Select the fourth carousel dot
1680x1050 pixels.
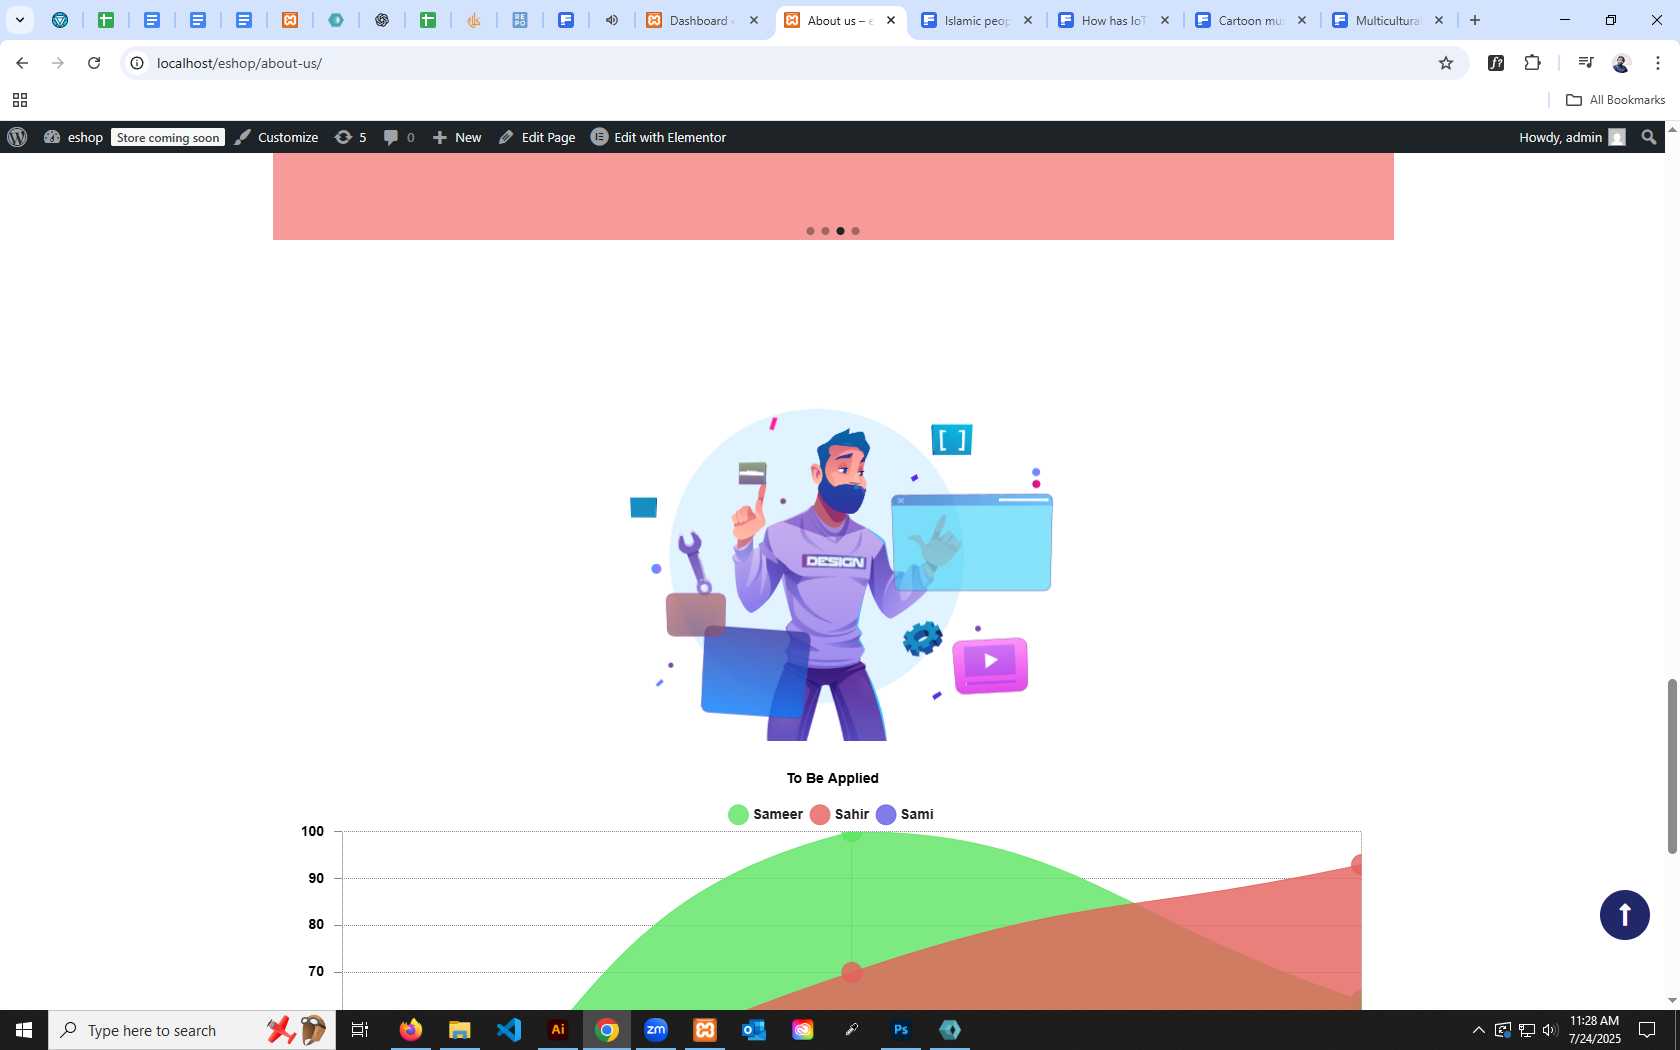(x=855, y=231)
